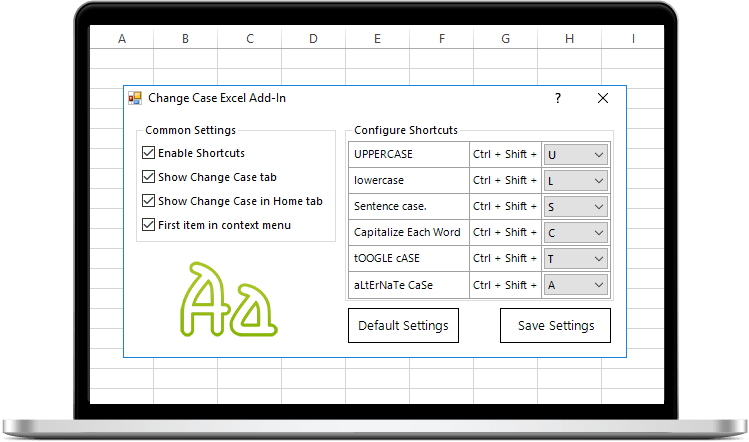
Task: Toggle Show Change Case in Home tab
Action: [149, 201]
